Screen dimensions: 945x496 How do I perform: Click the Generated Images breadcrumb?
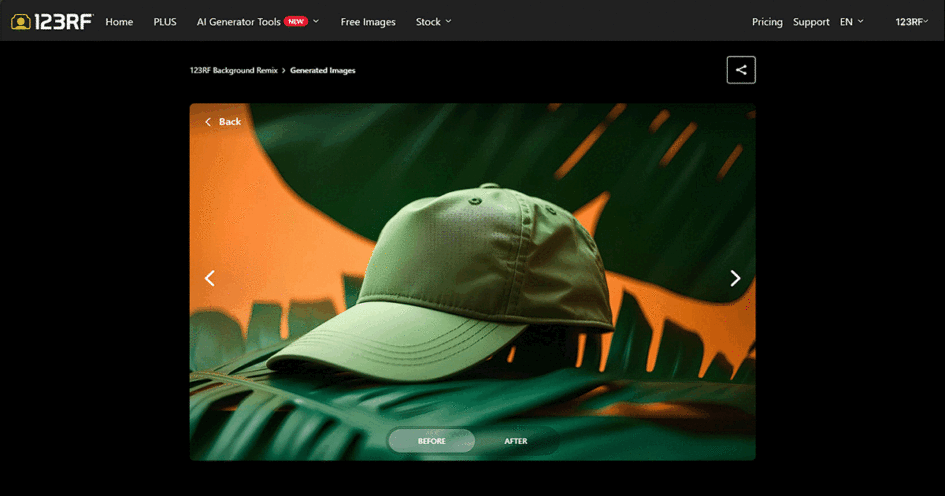(323, 71)
